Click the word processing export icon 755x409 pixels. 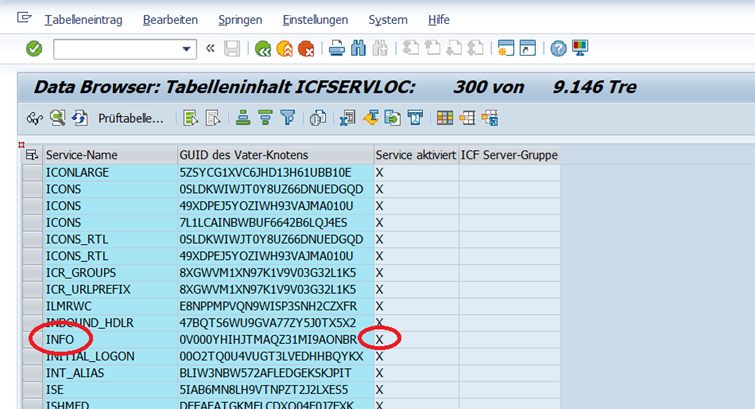(x=370, y=118)
